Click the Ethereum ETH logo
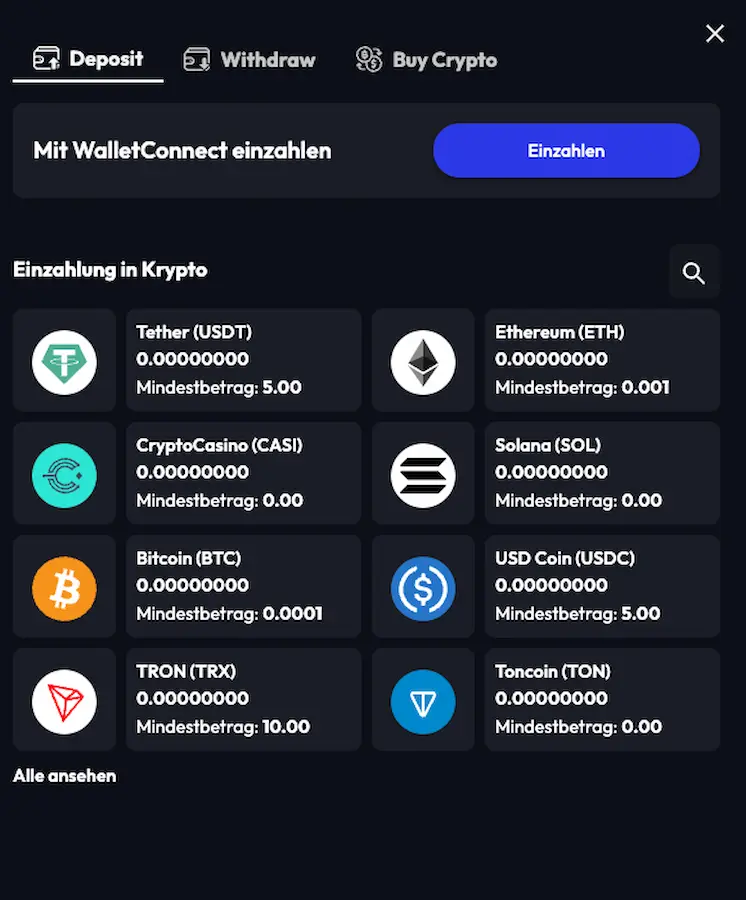746x900 pixels. [423, 359]
